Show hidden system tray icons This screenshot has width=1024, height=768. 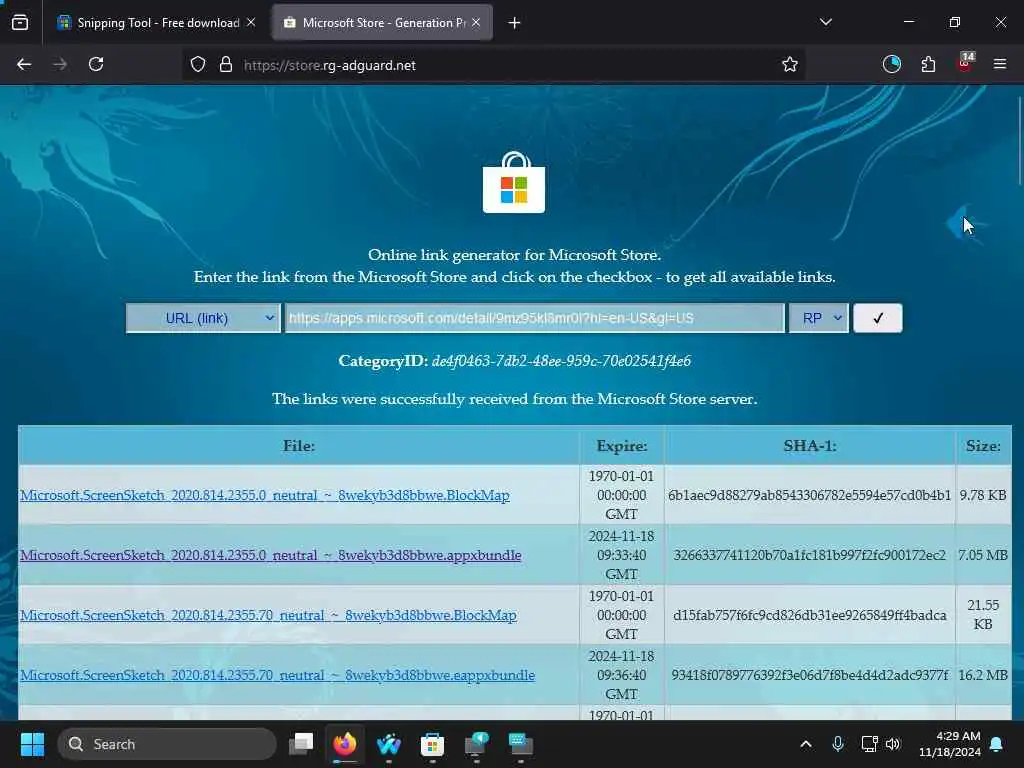tap(806, 744)
